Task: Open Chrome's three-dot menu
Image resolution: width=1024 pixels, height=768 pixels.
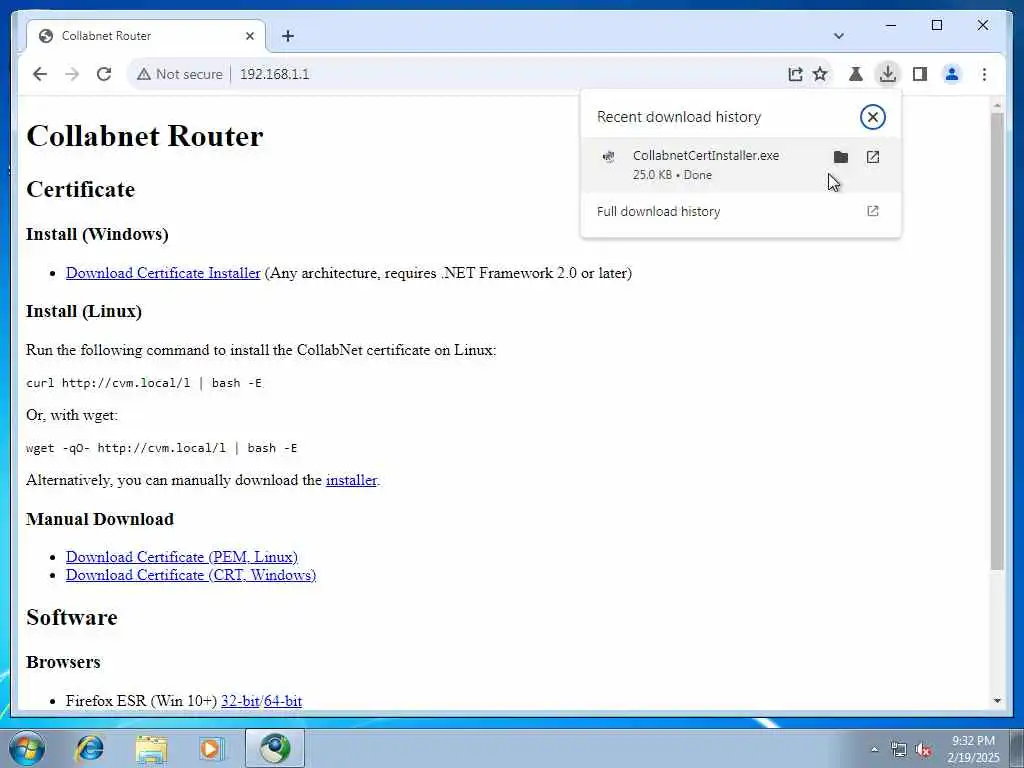Action: [x=984, y=74]
